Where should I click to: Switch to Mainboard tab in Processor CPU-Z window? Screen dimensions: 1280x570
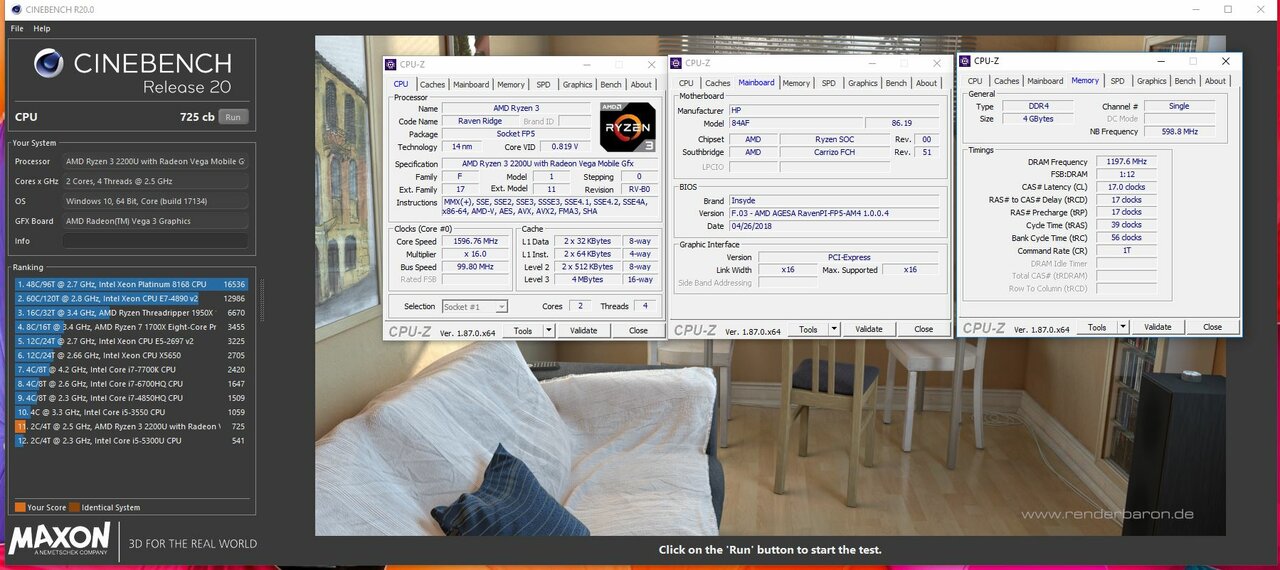(x=471, y=85)
